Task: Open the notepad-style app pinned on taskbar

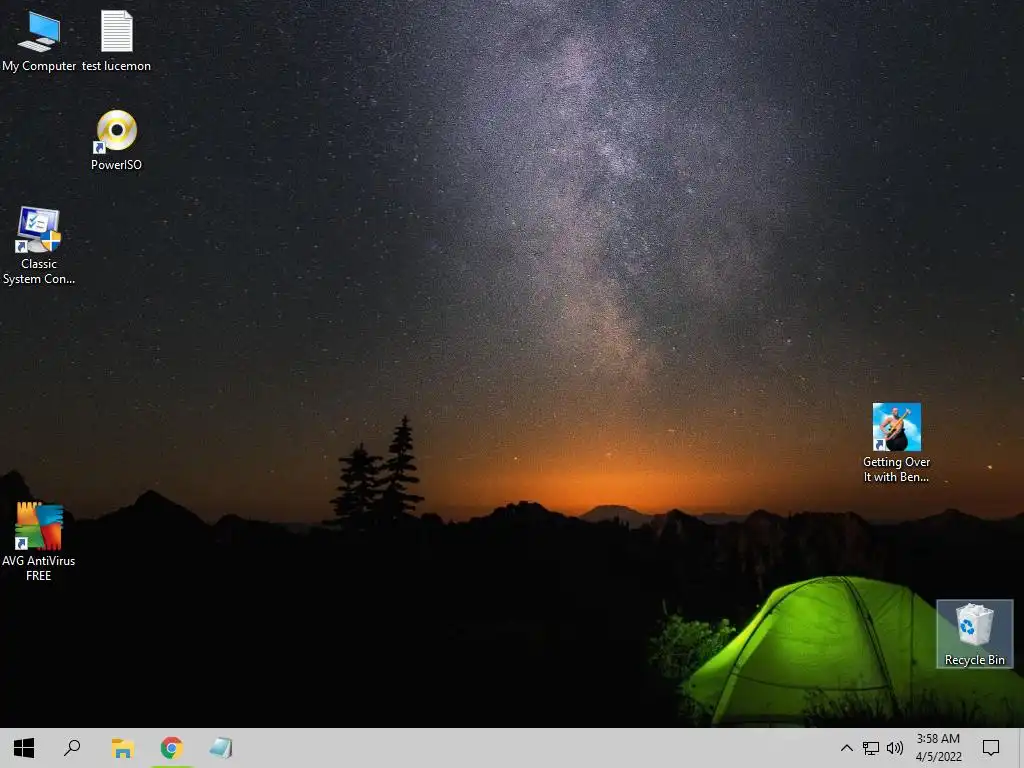Action: point(221,748)
